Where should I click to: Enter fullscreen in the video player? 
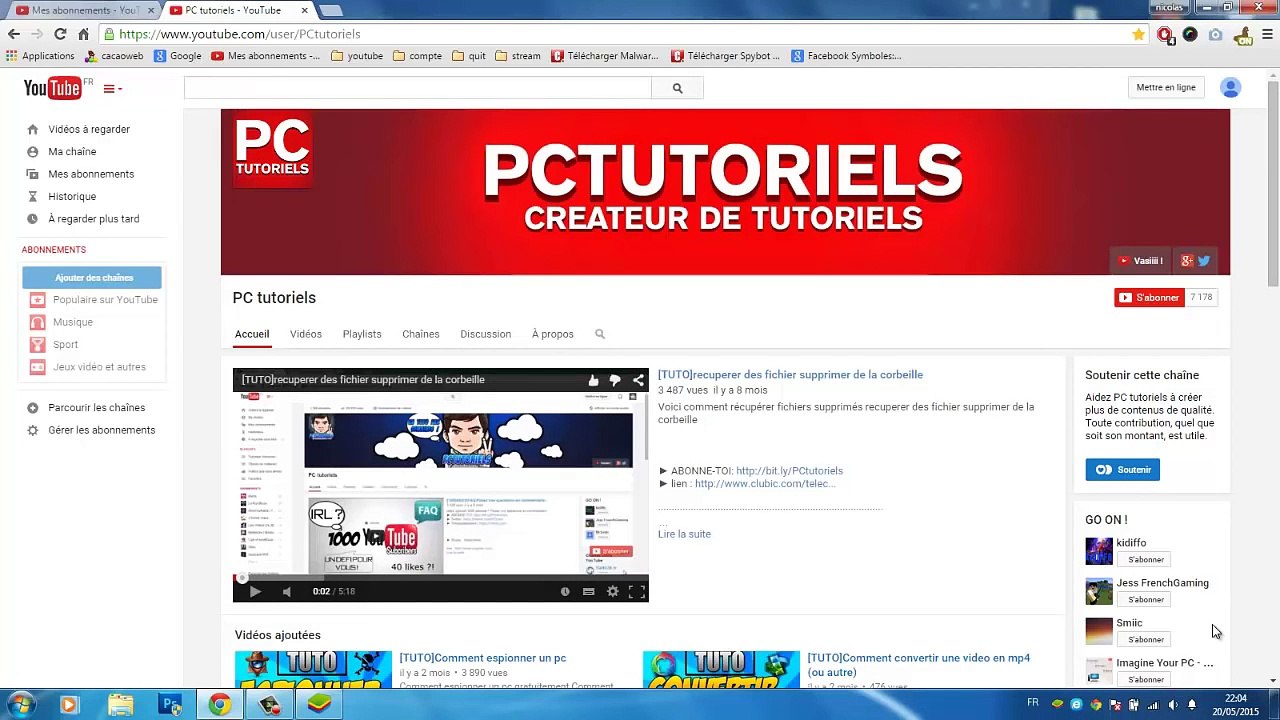click(x=637, y=591)
